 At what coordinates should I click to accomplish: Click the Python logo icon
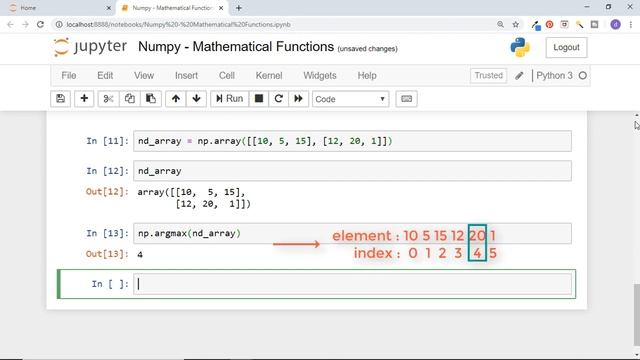520,47
